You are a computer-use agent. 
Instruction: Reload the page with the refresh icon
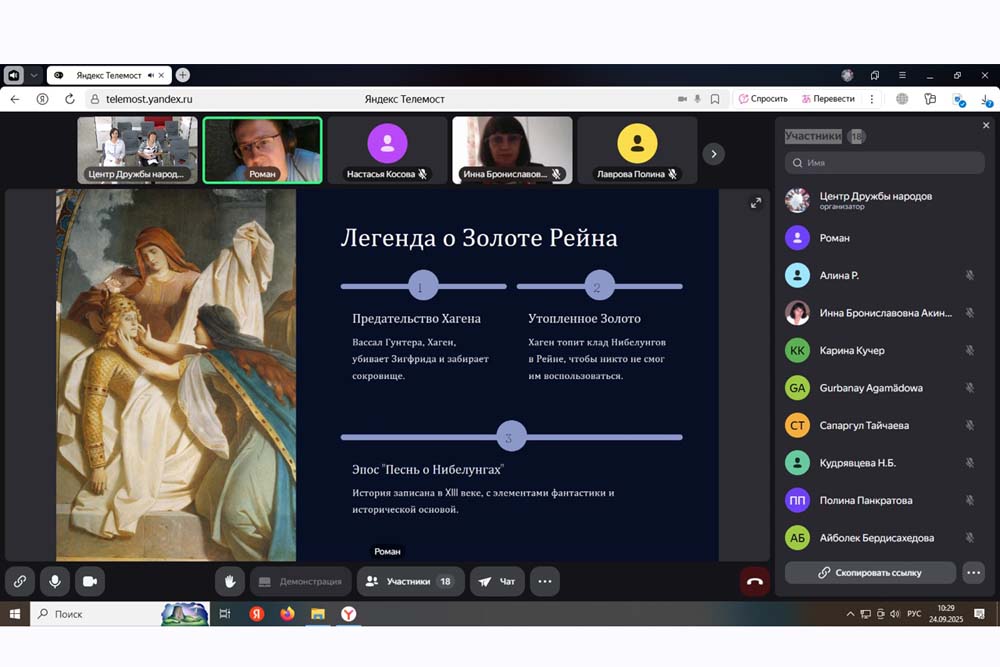point(70,99)
